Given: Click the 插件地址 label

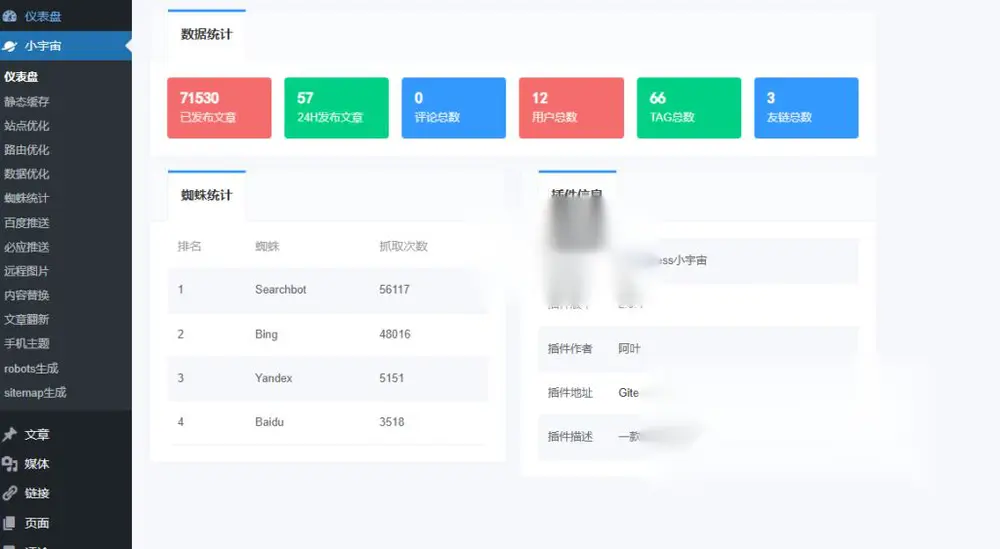Looking at the screenshot, I should coord(570,393).
